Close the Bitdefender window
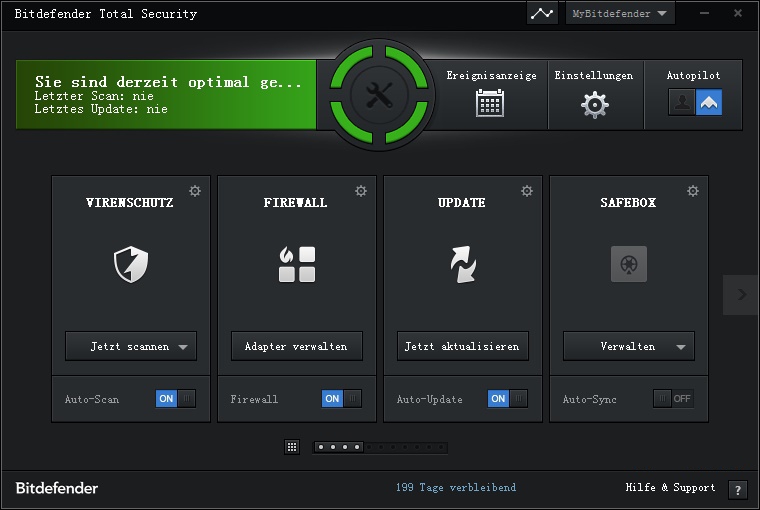The width and height of the screenshot is (760, 510). click(738, 13)
